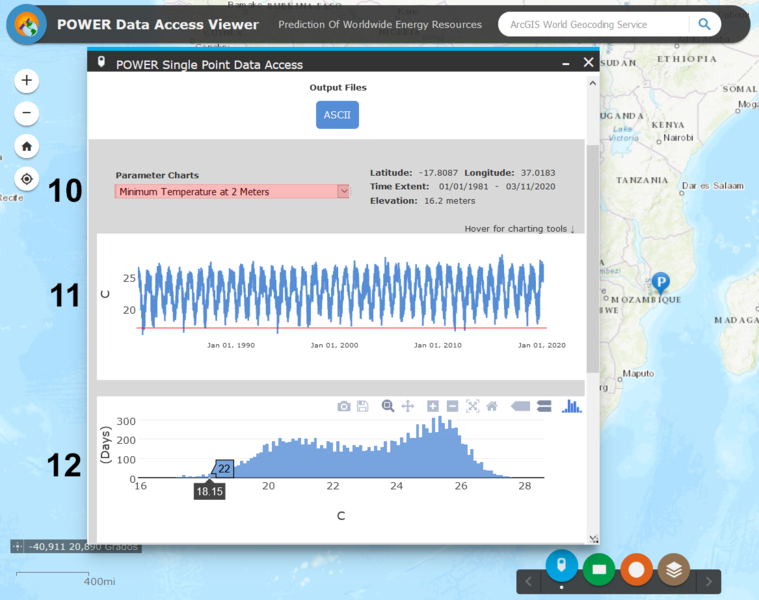Toggle compare data on hover
The image size is (759, 600).
click(x=544, y=406)
